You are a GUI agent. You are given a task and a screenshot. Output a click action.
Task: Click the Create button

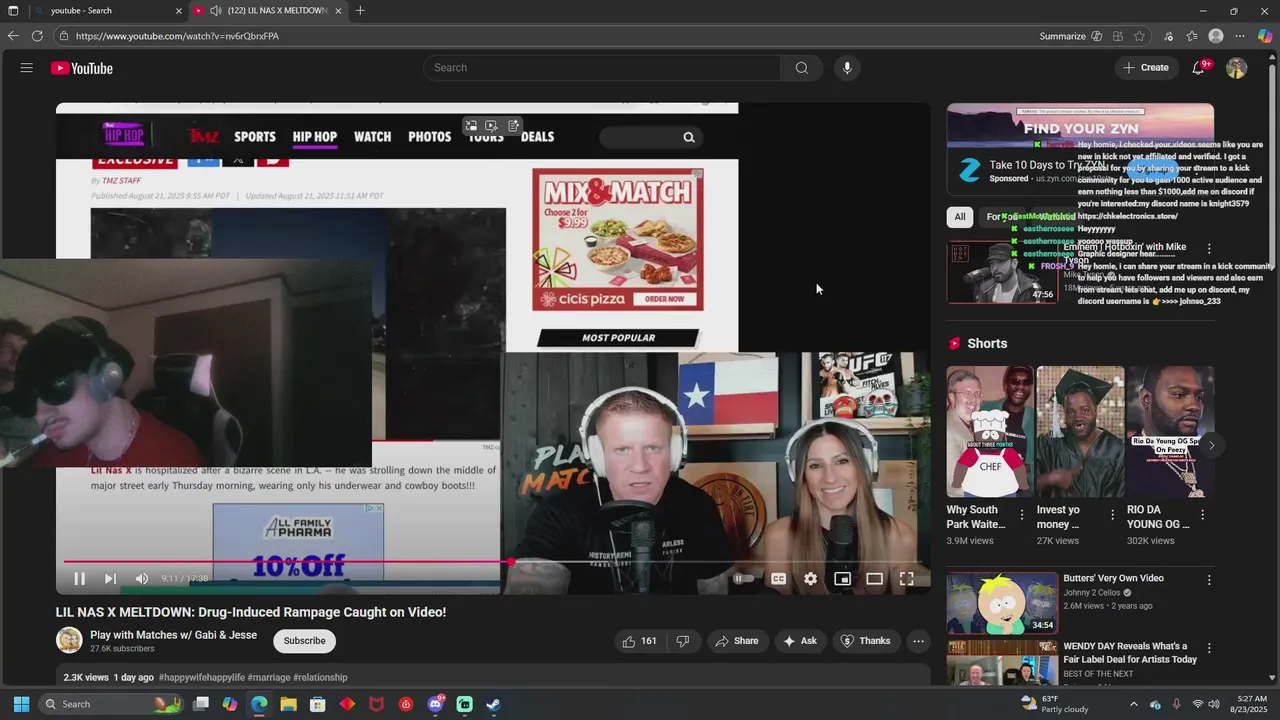(1146, 68)
